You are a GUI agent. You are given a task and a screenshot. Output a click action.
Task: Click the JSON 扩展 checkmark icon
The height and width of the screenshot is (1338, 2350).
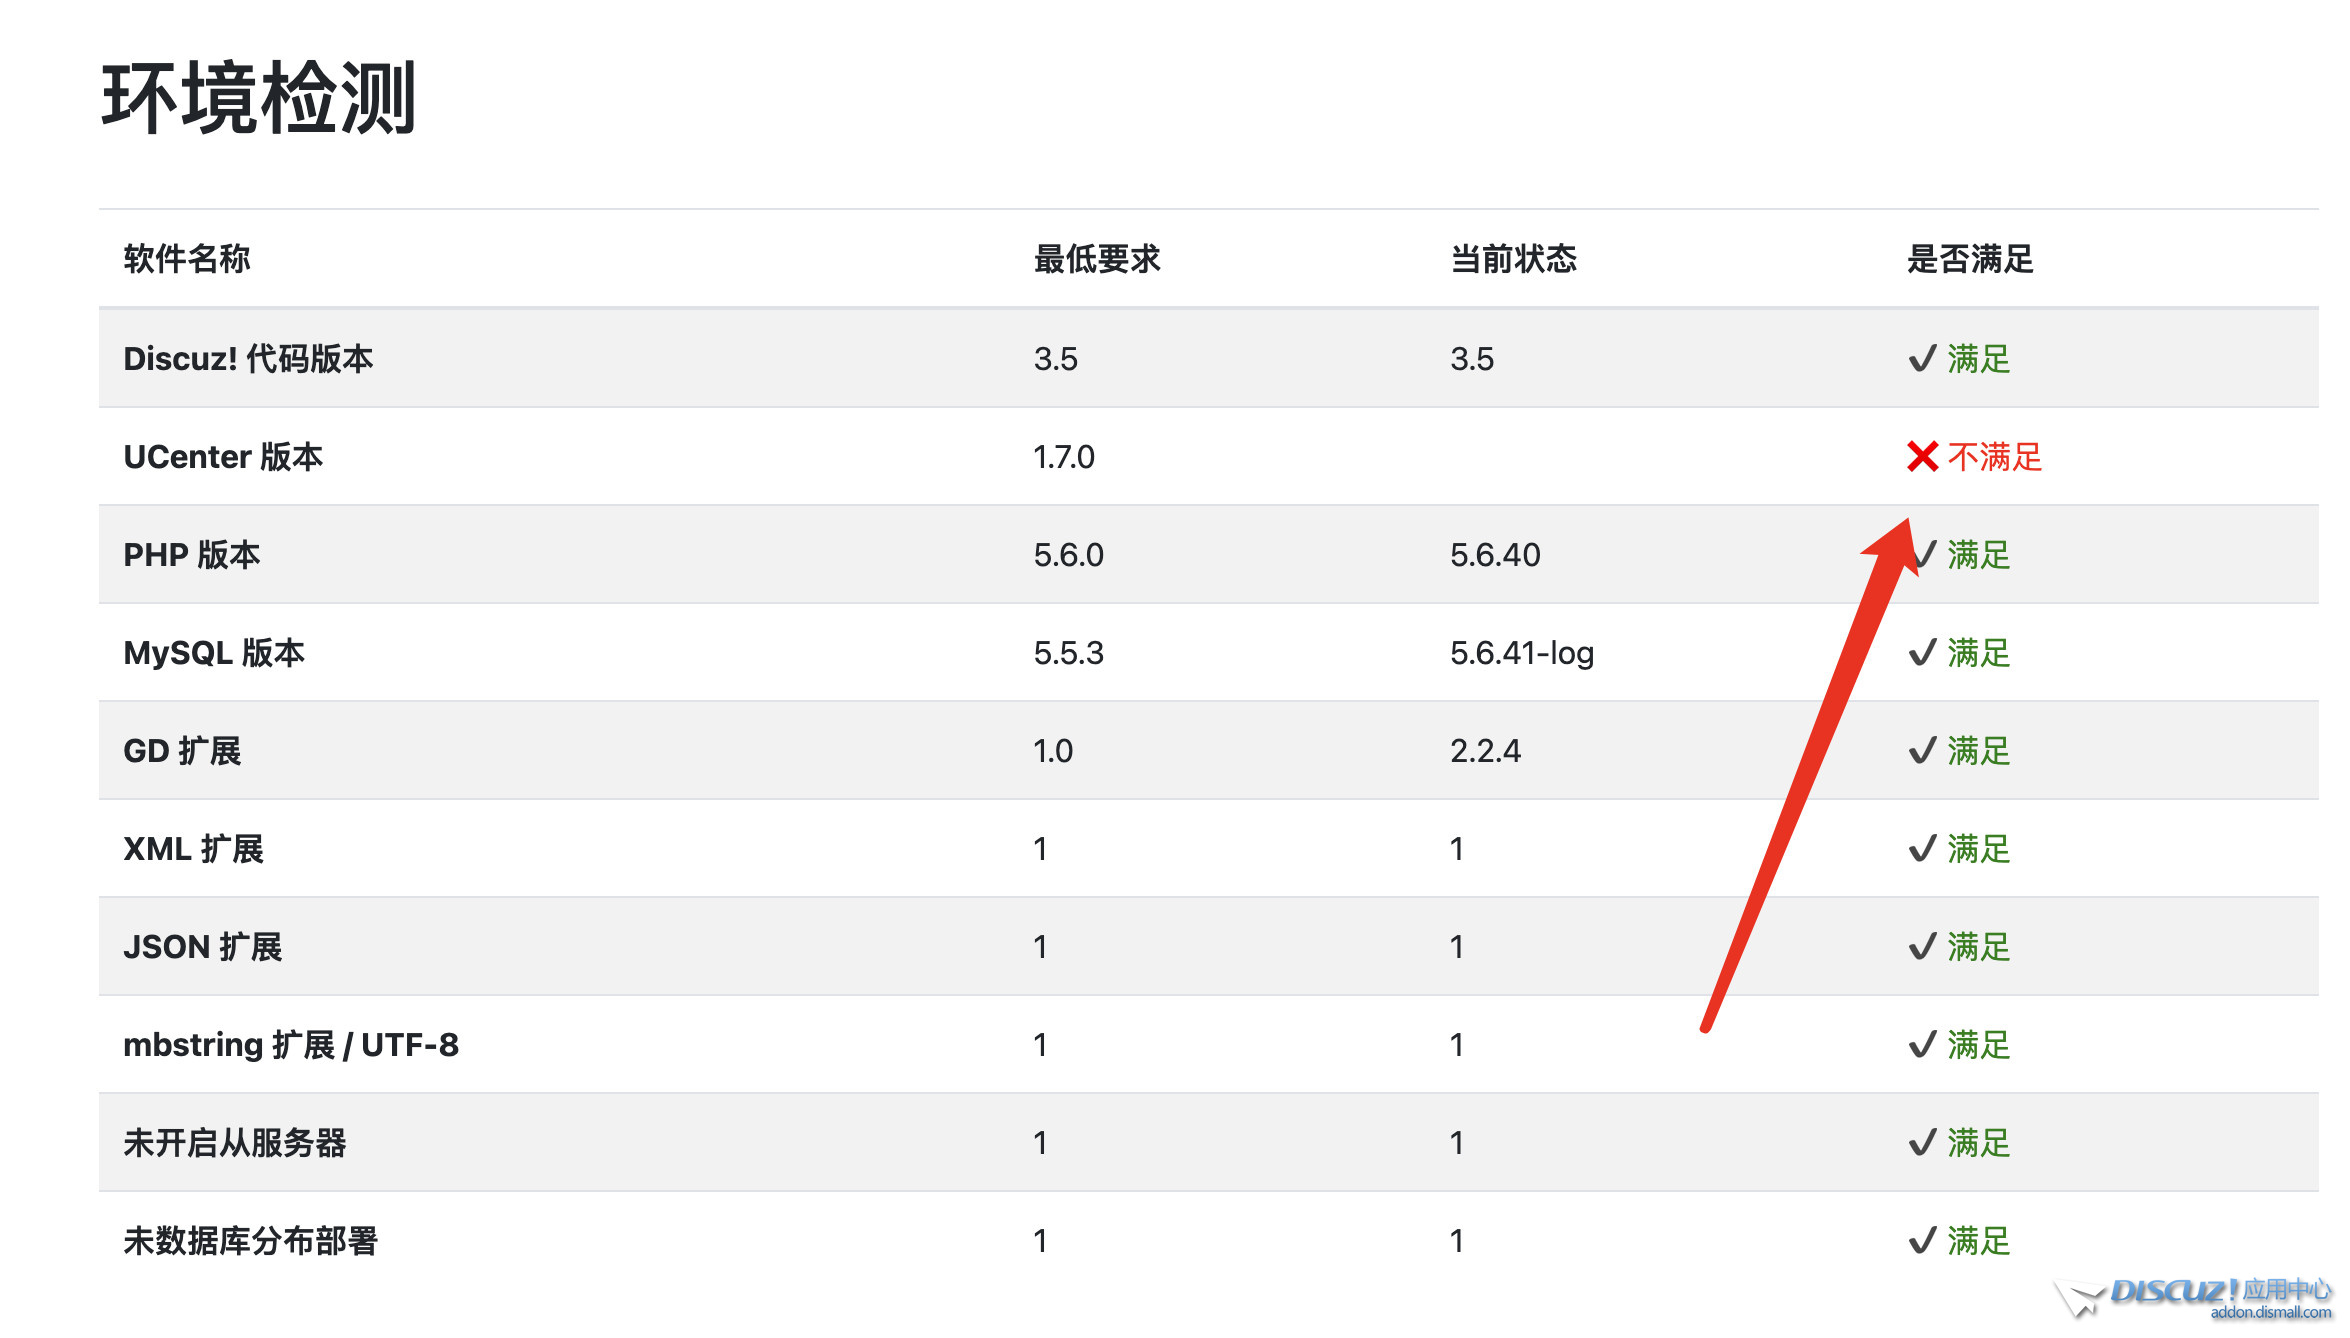coord(1921,947)
